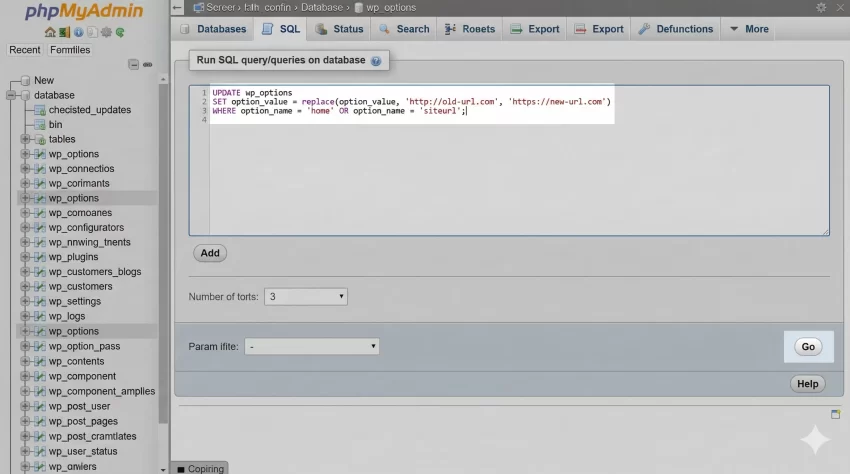
Task: Open the page settings gear in the top-right corner
Action: 821,8
